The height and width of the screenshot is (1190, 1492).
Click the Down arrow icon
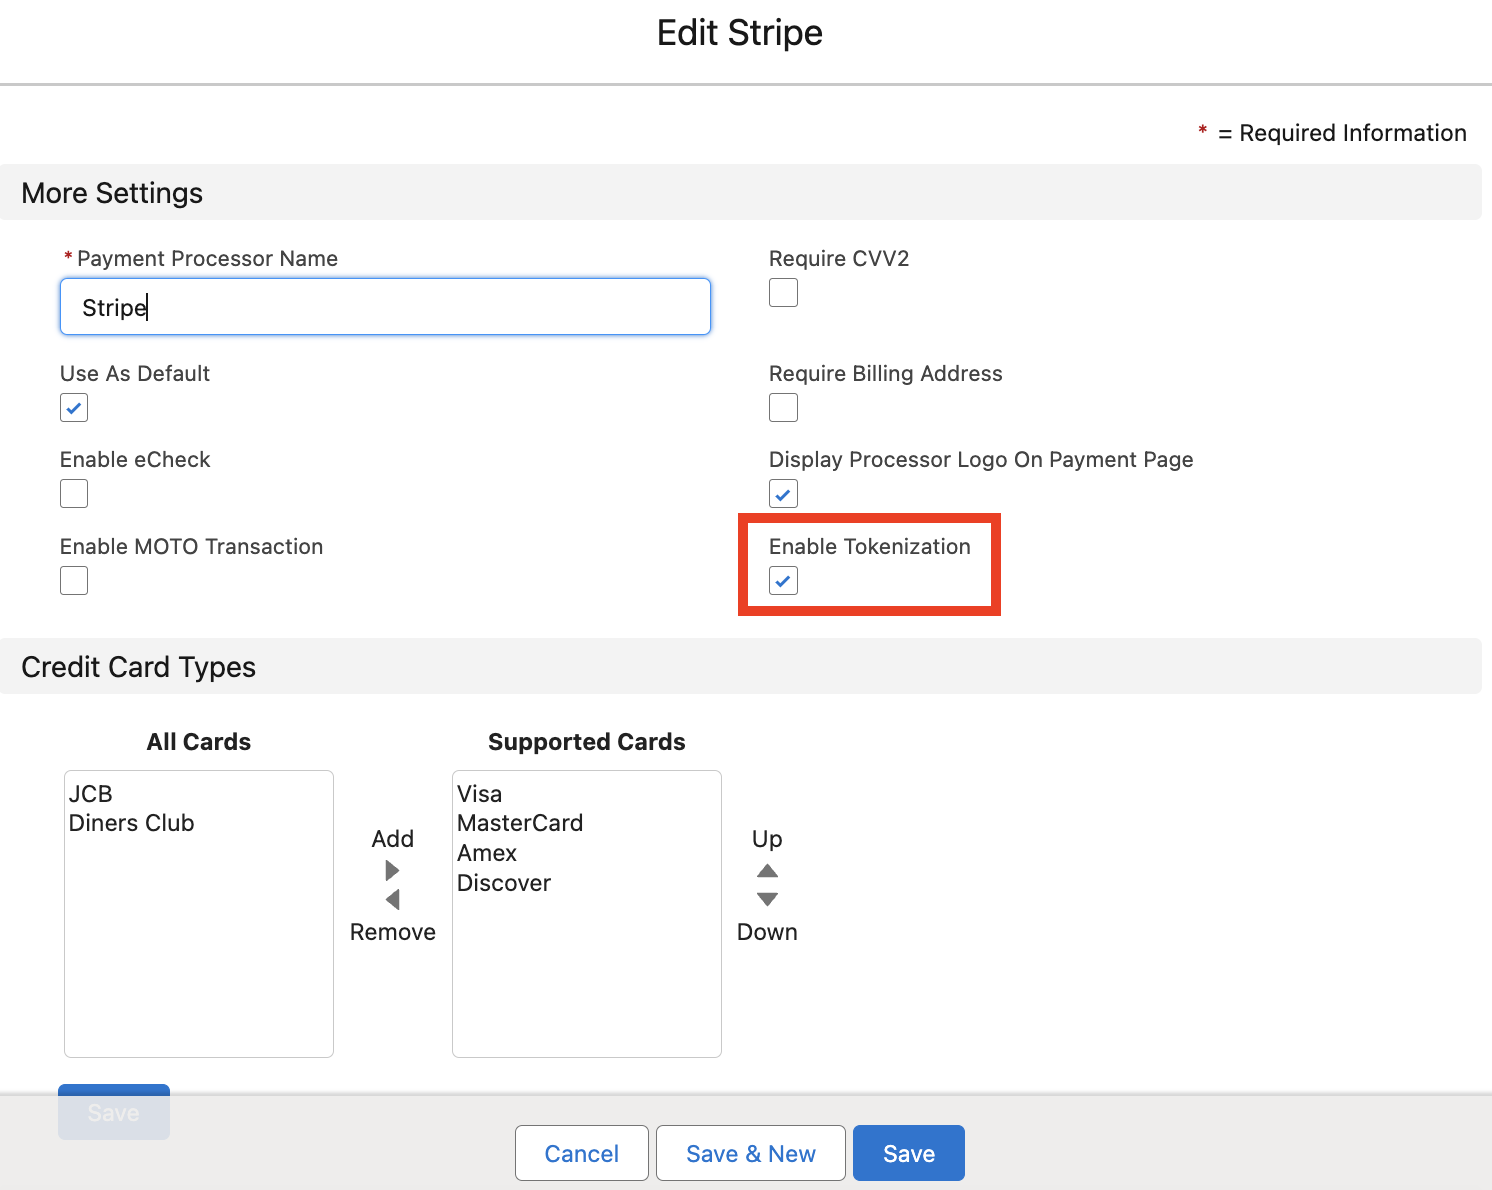coord(767,900)
